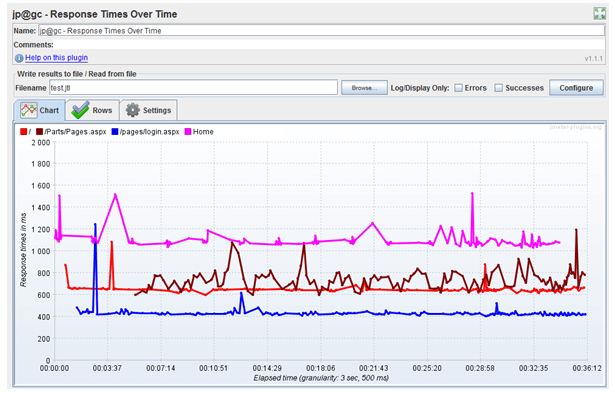Click the 00:00:00 x-axis time label
Viewport: 615px width, 393px height.
click(x=54, y=368)
